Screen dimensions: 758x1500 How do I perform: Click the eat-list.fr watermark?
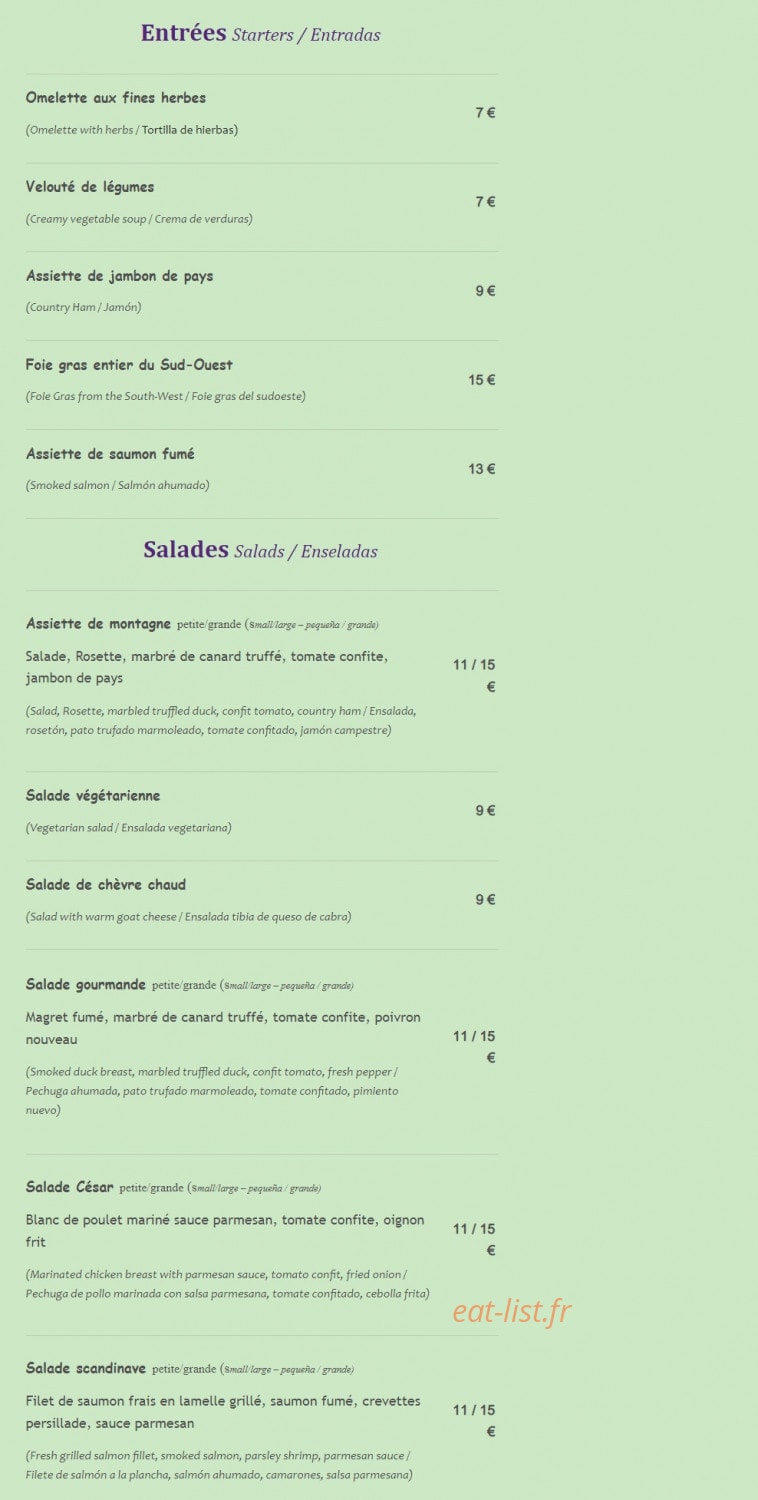click(511, 1311)
